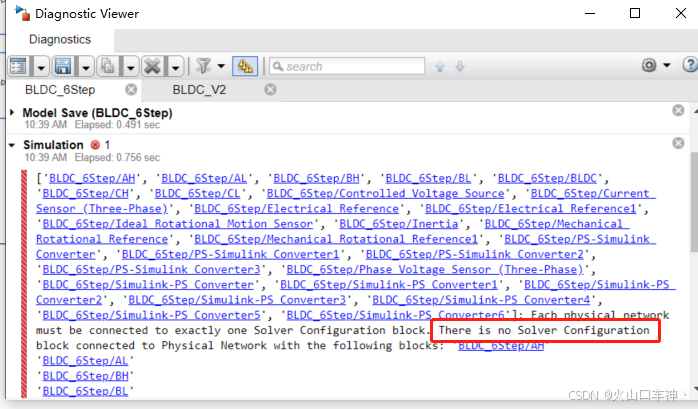This screenshot has height=409, width=698.
Task: Open the BLDC_6Step/Inertia link
Action: click(399, 224)
